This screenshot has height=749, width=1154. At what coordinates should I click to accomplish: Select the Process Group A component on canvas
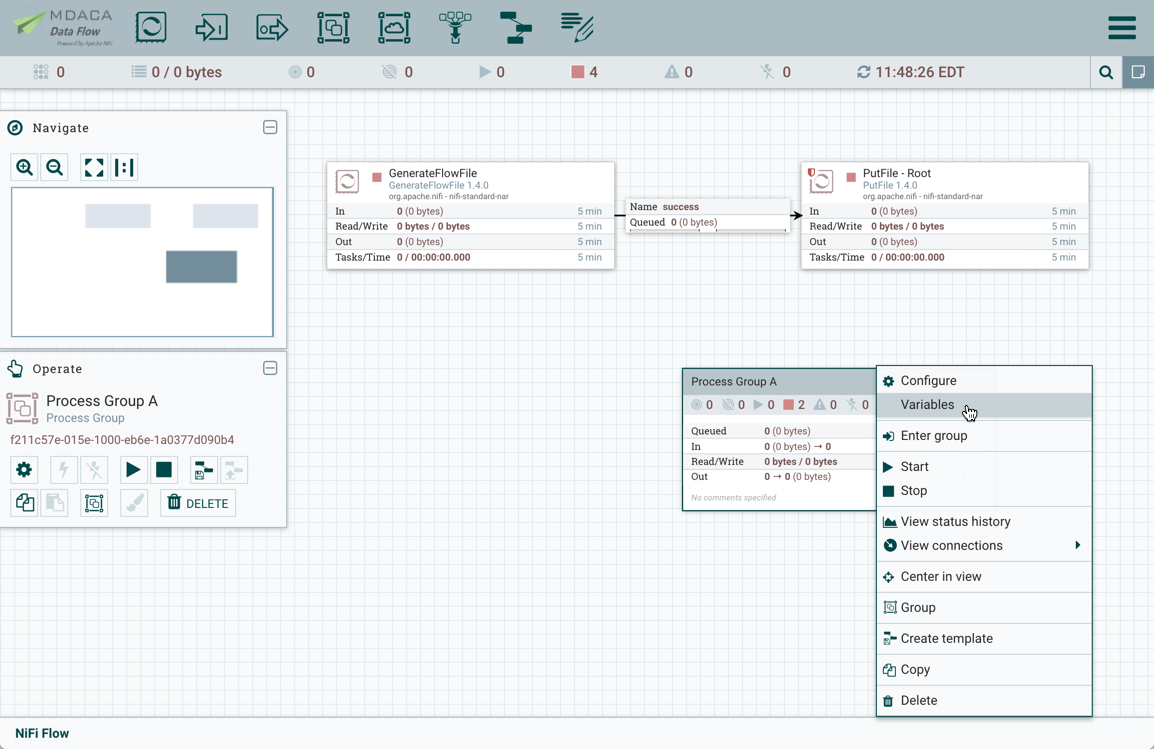779,382
